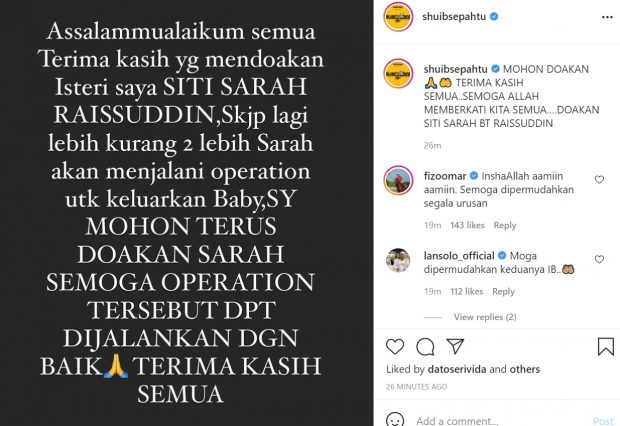
Task: Like the post with heart icon
Action: click(395, 346)
